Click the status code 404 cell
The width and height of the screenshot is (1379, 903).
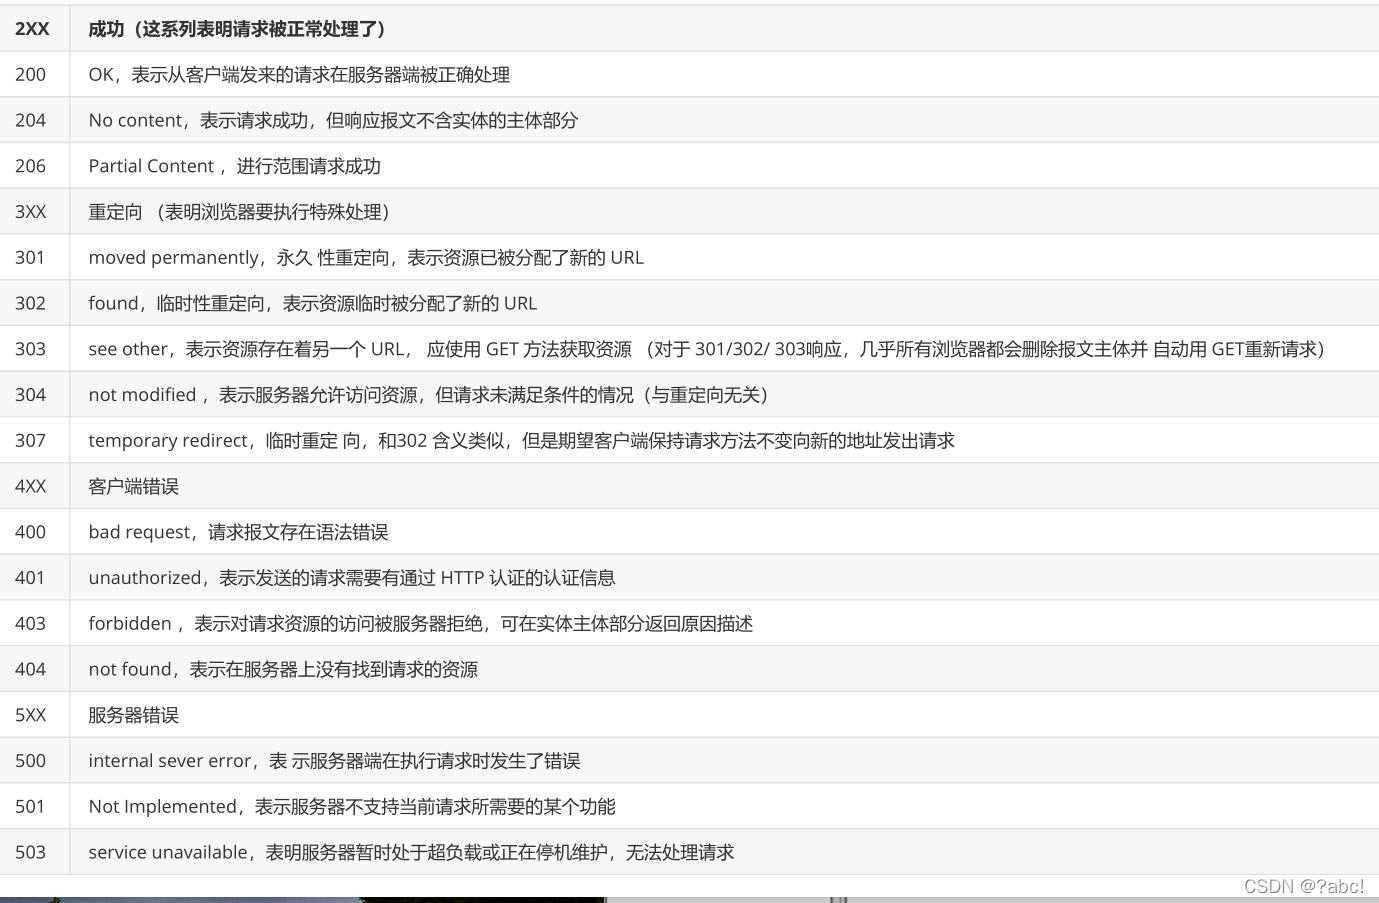(34, 670)
